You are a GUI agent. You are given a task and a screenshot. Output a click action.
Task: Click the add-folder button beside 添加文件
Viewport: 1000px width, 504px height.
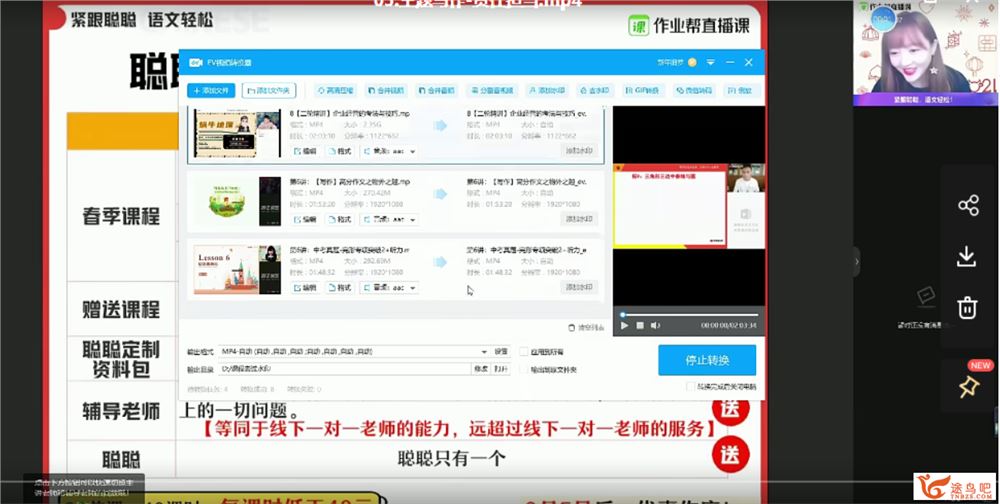pyautogui.click(x=268, y=91)
